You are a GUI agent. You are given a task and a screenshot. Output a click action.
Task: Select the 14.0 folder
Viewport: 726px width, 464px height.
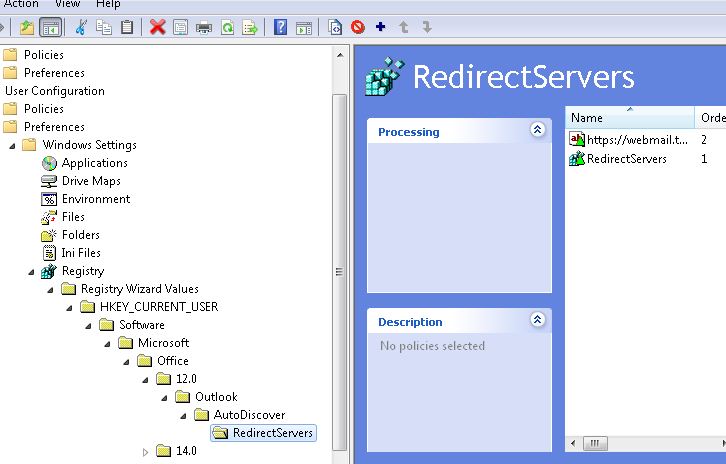click(186, 451)
